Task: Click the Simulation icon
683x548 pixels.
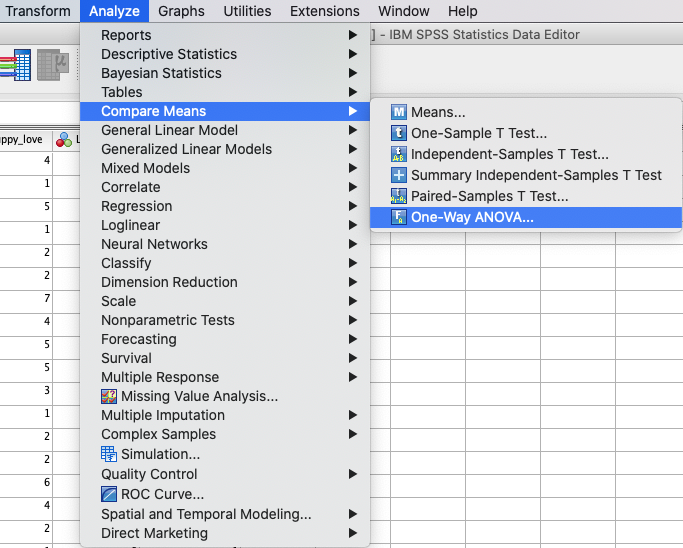Action: pos(109,454)
